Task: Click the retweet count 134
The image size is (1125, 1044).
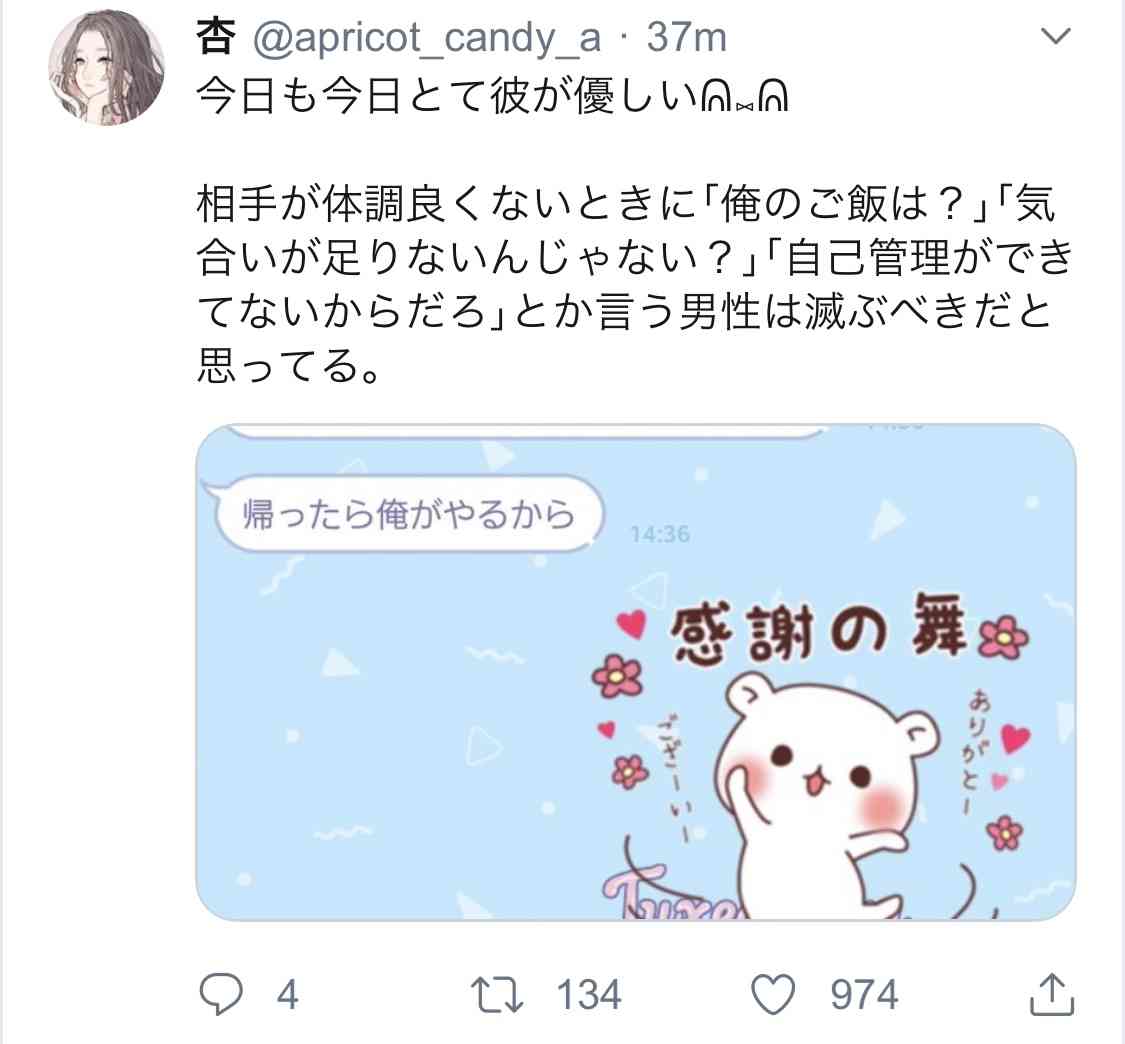Action: click(589, 994)
